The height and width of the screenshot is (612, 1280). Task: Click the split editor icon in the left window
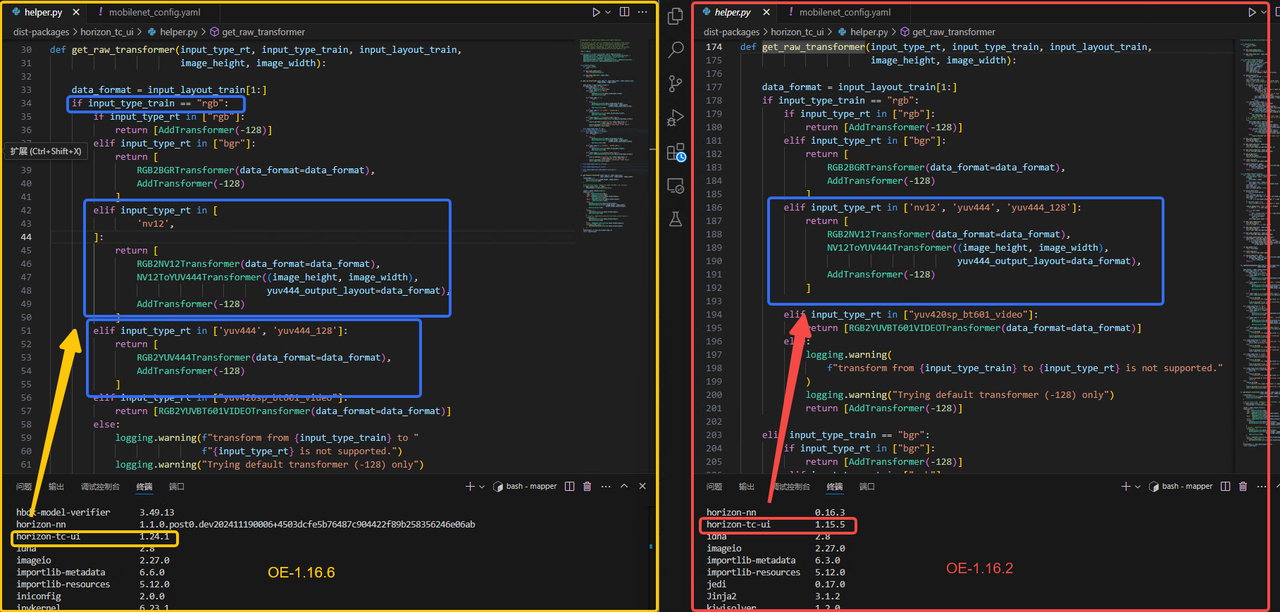click(x=624, y=12)
